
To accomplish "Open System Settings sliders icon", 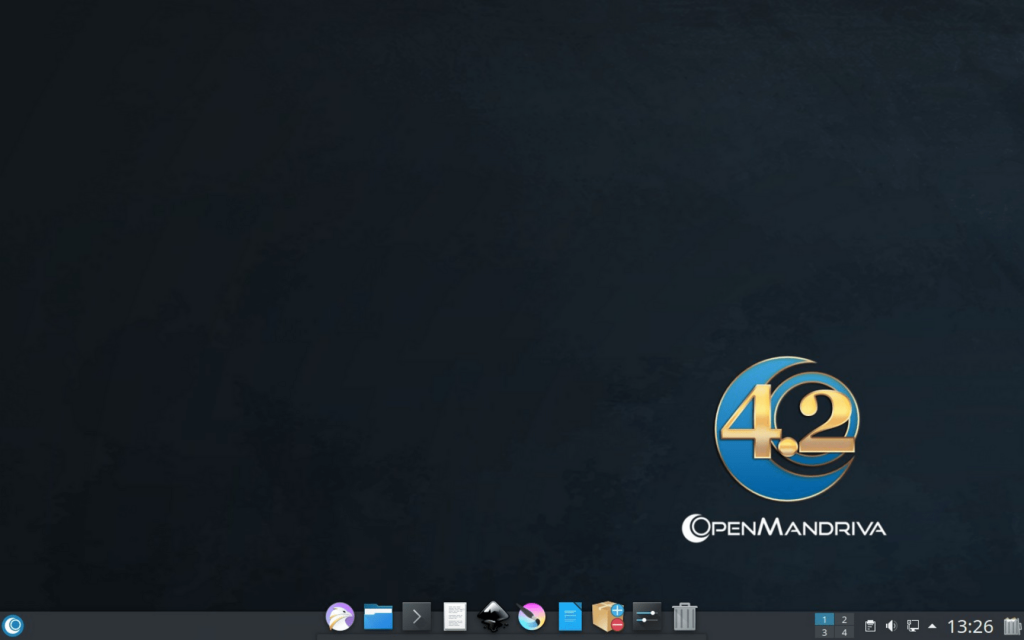I will pos(647,616).
